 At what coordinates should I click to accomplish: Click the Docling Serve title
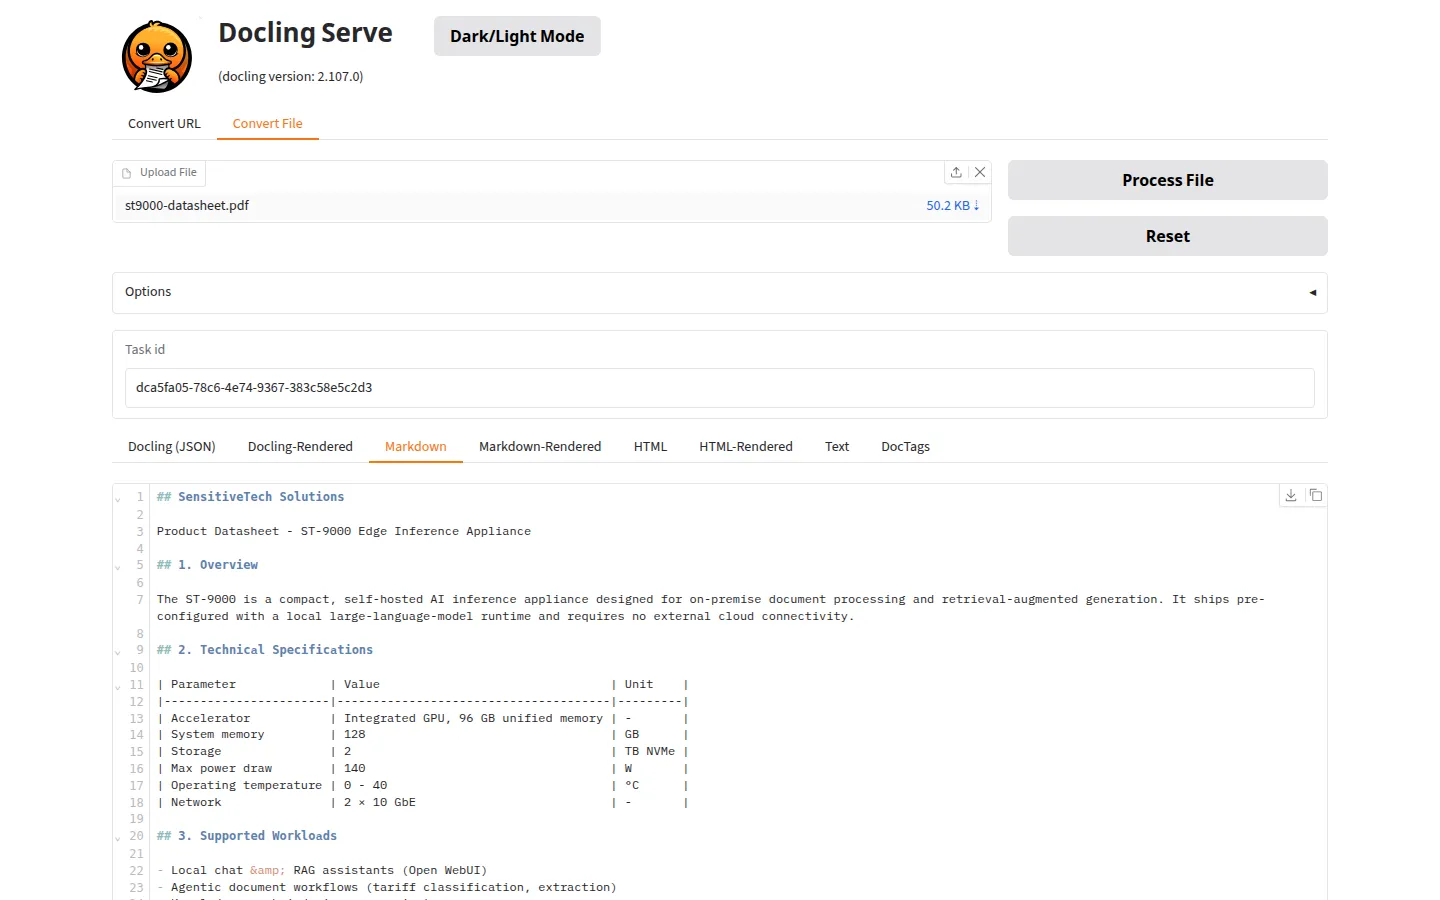pos(306,33)
